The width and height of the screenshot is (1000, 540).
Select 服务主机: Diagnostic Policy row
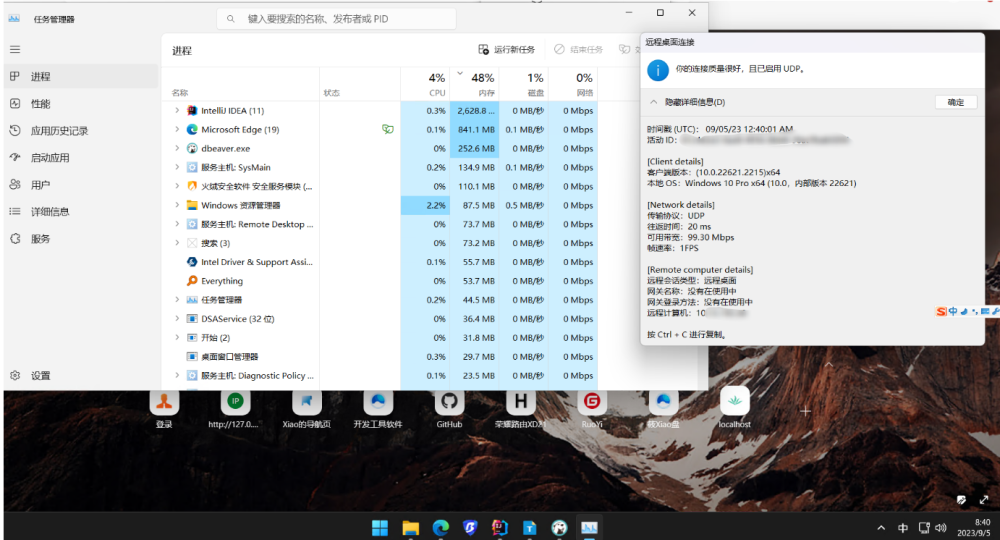381,376
